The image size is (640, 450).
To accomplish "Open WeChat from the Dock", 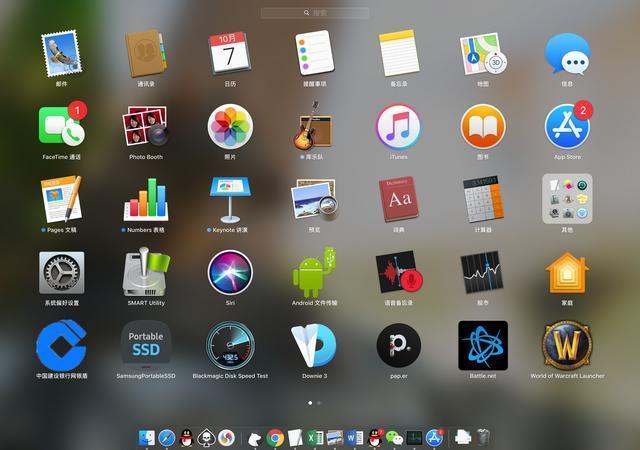I will (x=394, y=439).
